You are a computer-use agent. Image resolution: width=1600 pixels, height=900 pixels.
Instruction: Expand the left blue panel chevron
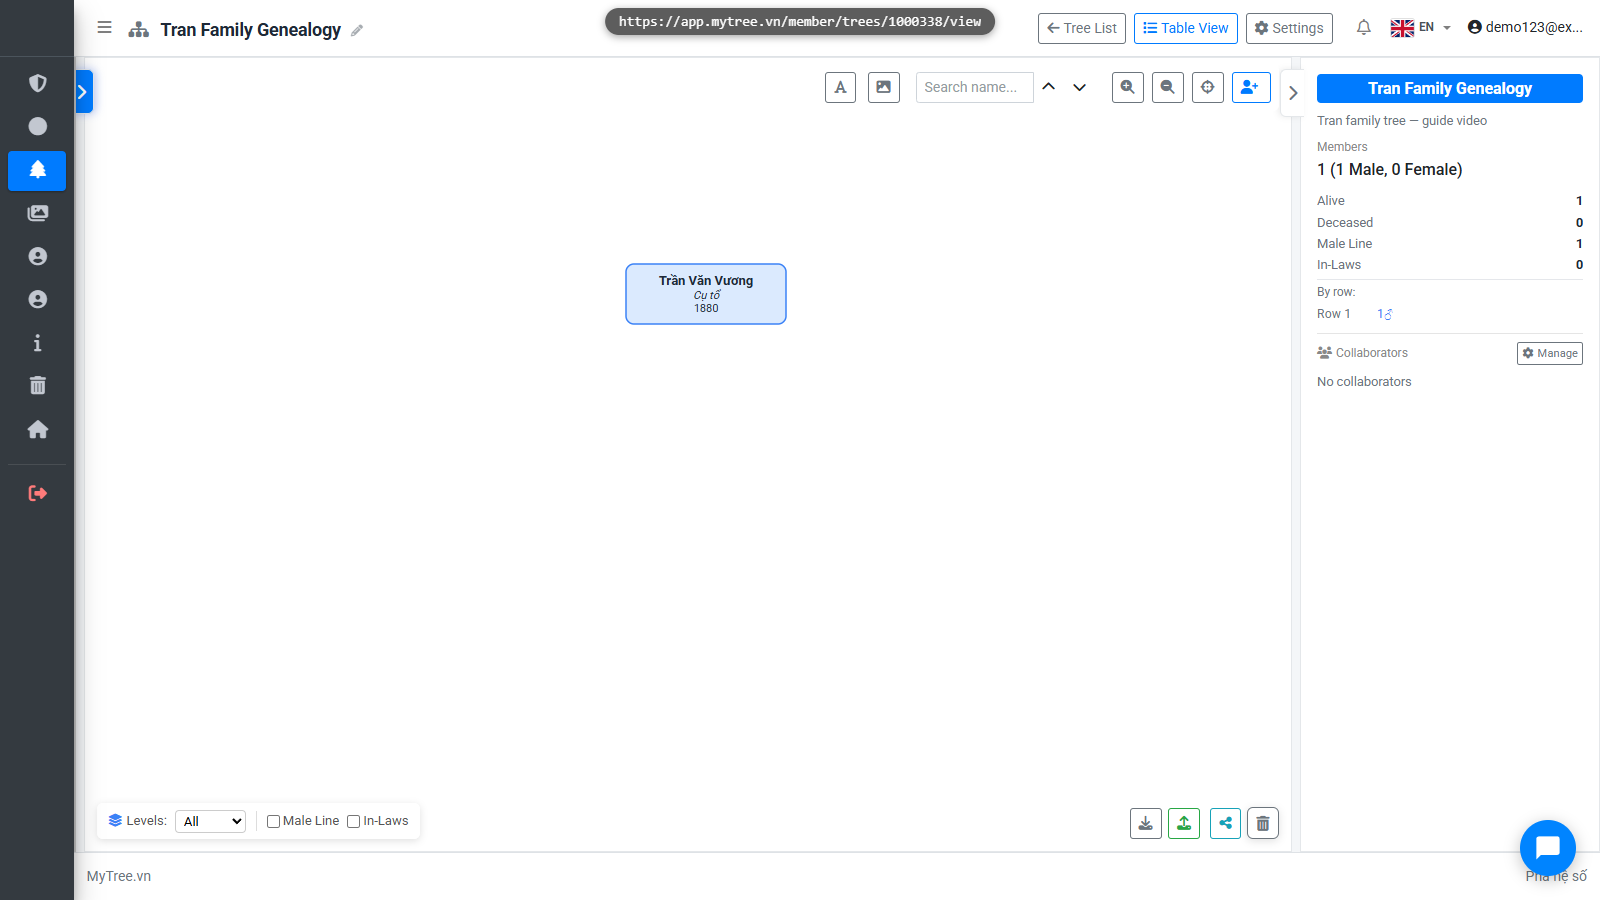point(83,92)
